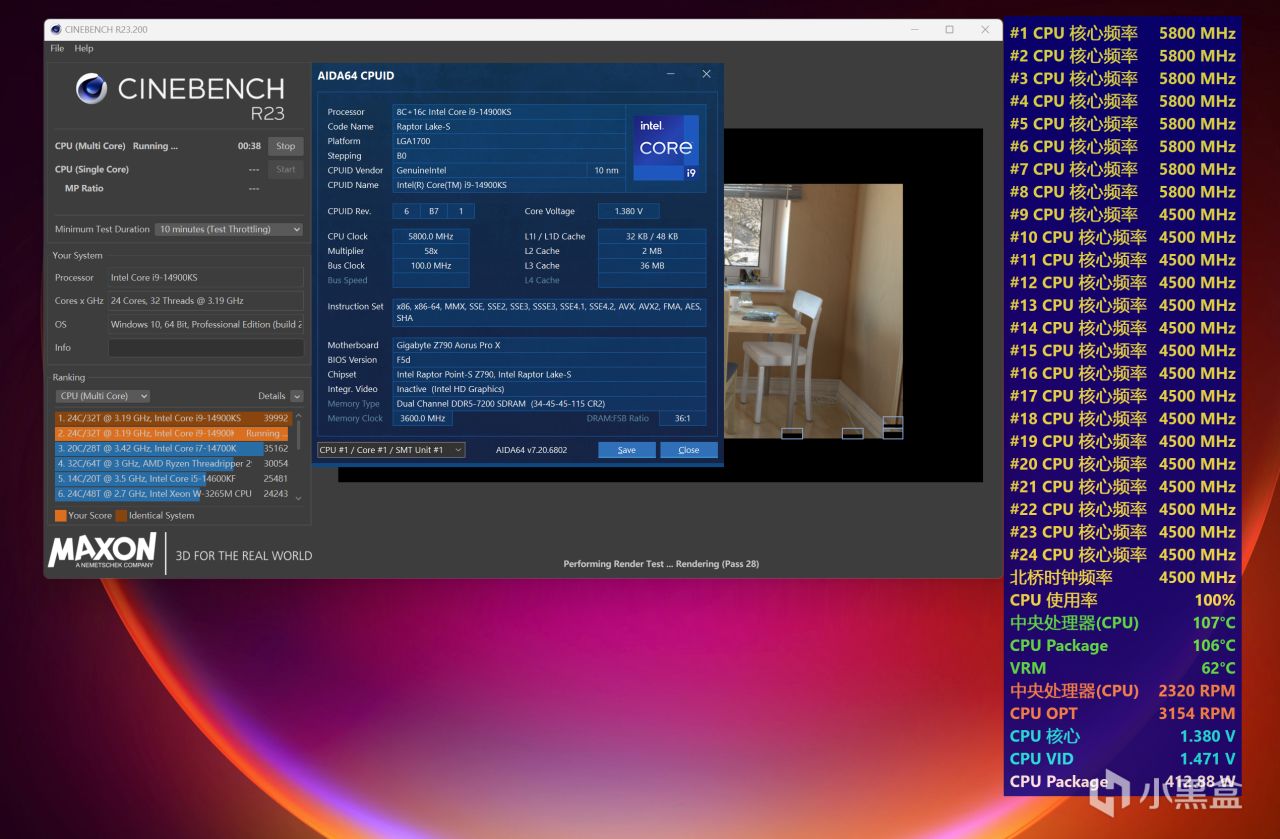Click the orange Your Score swatch
Image resolution: width=1280 pixels, height=839 pixels.
pos(61,516)
